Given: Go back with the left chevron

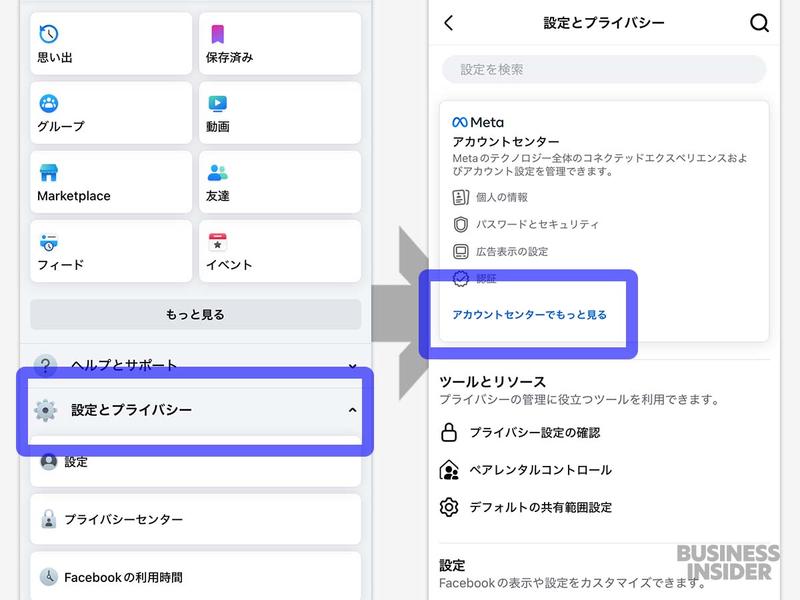Looking at the screenshot, I should point(448,22).
